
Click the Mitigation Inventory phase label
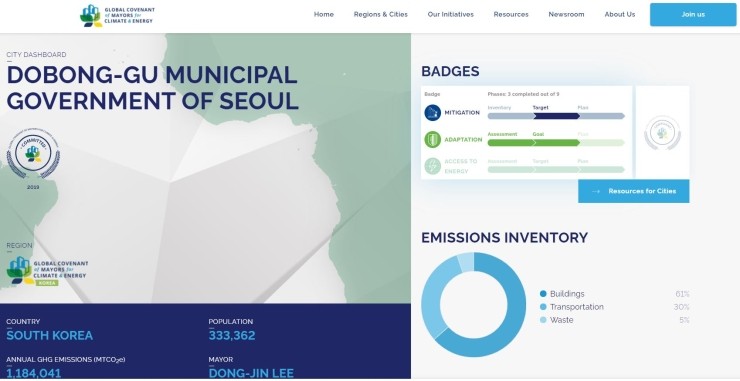(499, 108)
